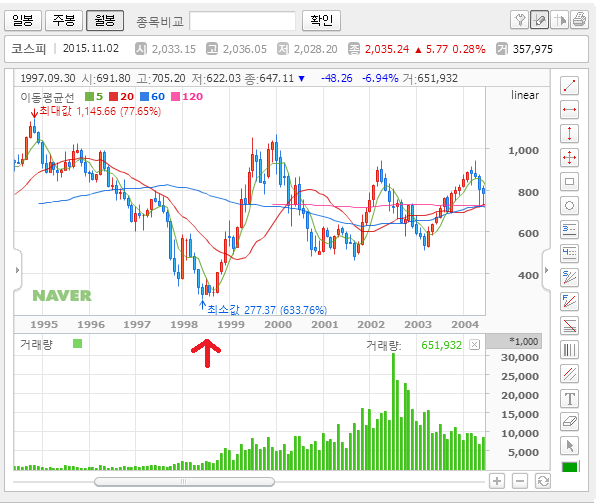The image size is (596, 503).
Task: Select the eraser tool in sidebar
Action: coord(569,422)
